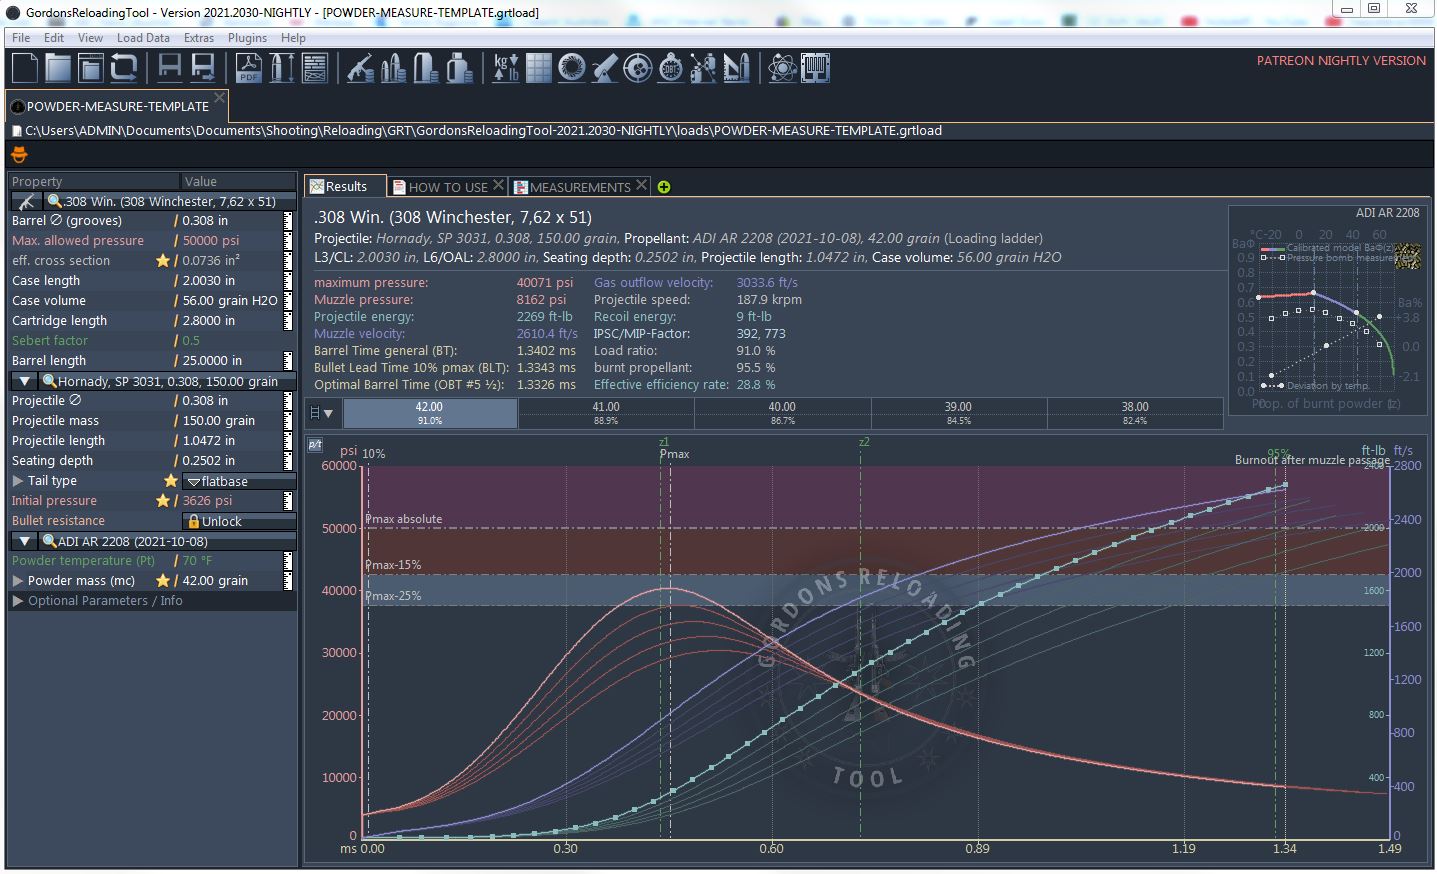Click rifle icon next to .308 Win caliber
This screenshot has height=874, width=1437.
[x=27, y=201]
